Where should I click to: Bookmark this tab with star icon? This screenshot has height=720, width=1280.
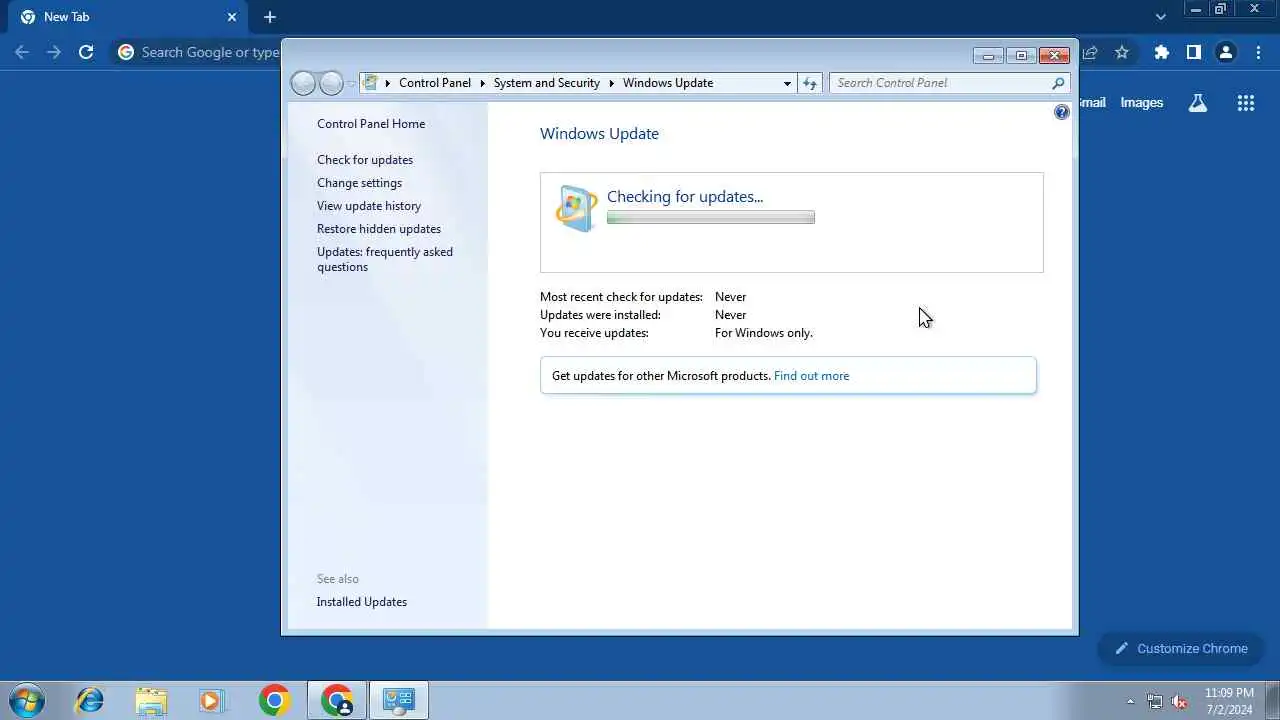1122,52
